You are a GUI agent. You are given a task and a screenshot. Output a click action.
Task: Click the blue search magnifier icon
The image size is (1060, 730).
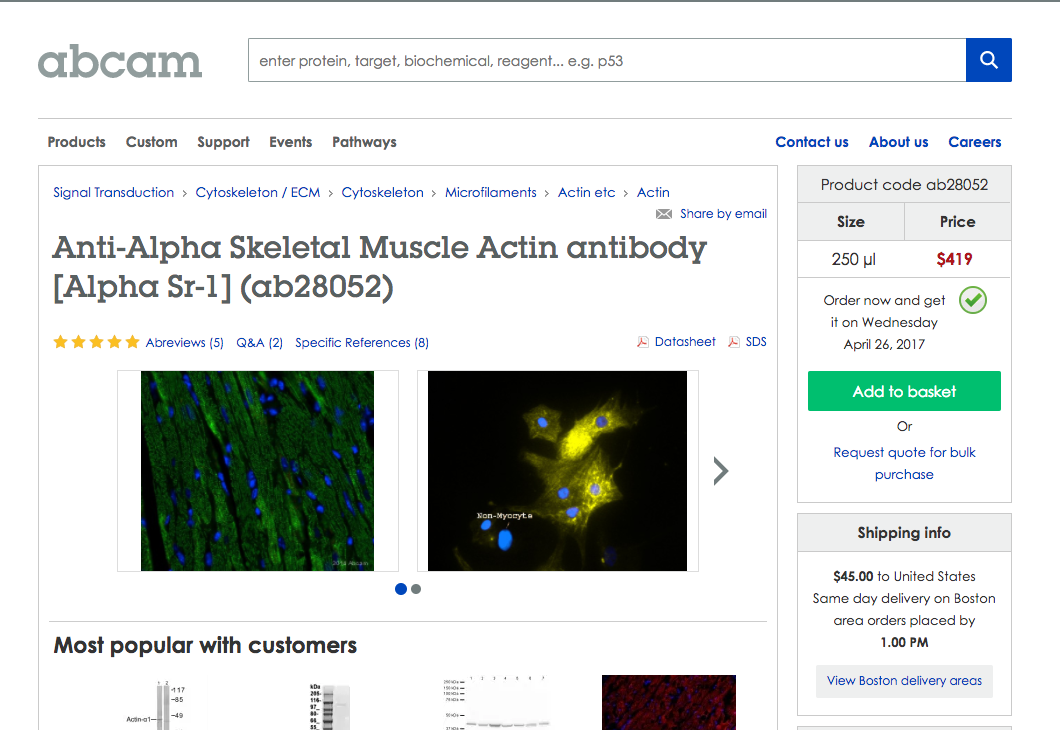(x=988, y=60)
